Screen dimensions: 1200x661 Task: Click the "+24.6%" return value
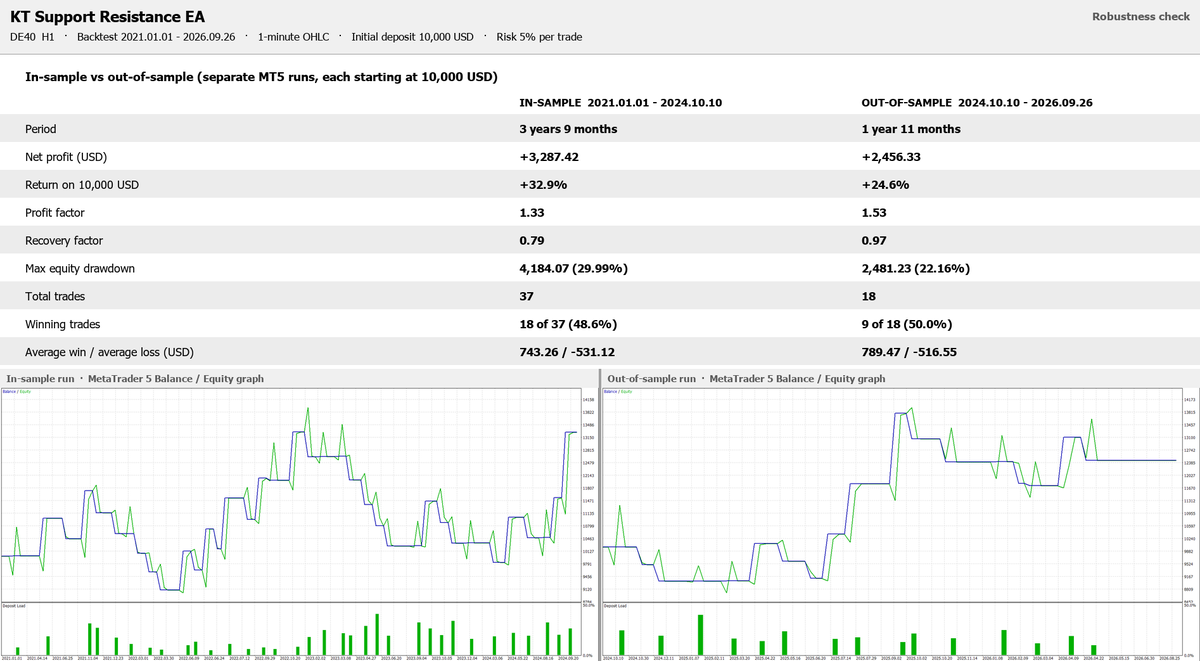[884, 185]
